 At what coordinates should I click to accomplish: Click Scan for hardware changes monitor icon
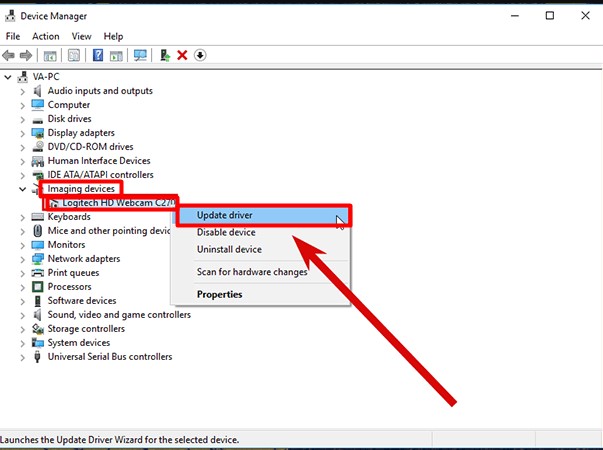(140, 55)
